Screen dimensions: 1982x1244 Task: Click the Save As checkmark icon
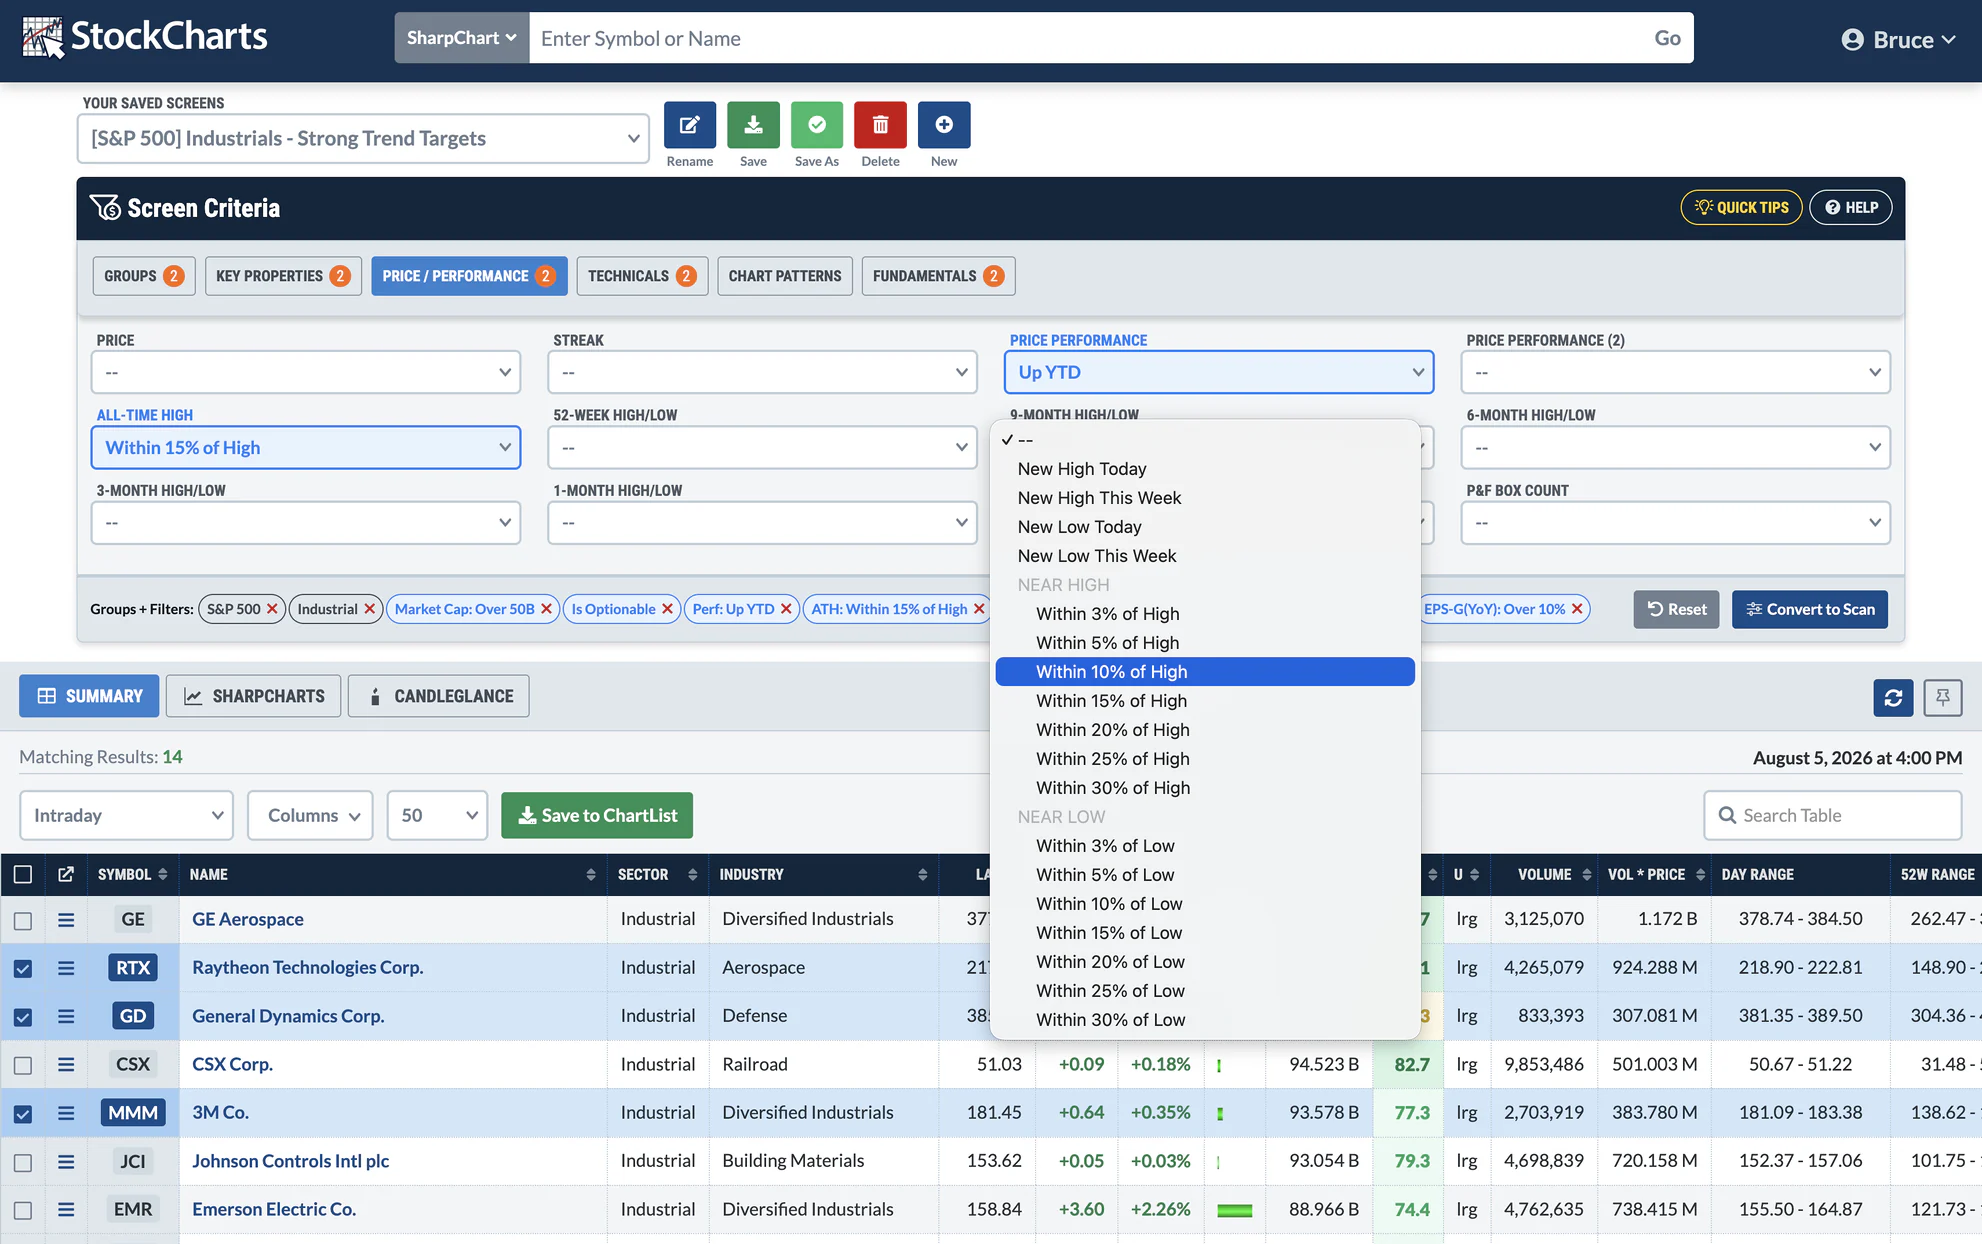pyautogui.click(x=817, y=125)
